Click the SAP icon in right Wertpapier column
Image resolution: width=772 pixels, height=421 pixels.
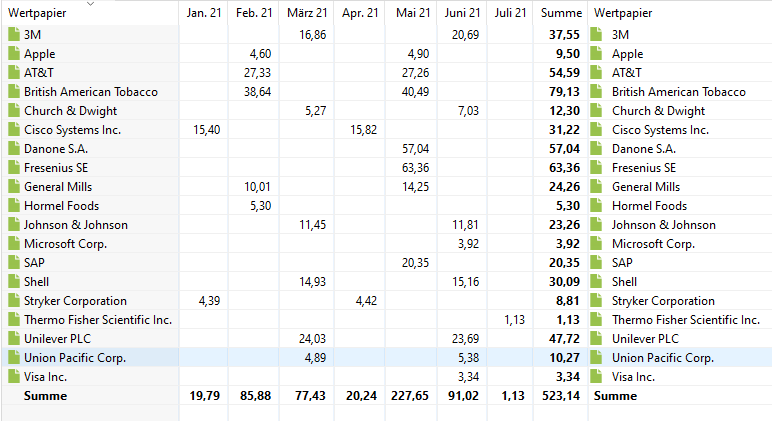(x=596, y=262)
